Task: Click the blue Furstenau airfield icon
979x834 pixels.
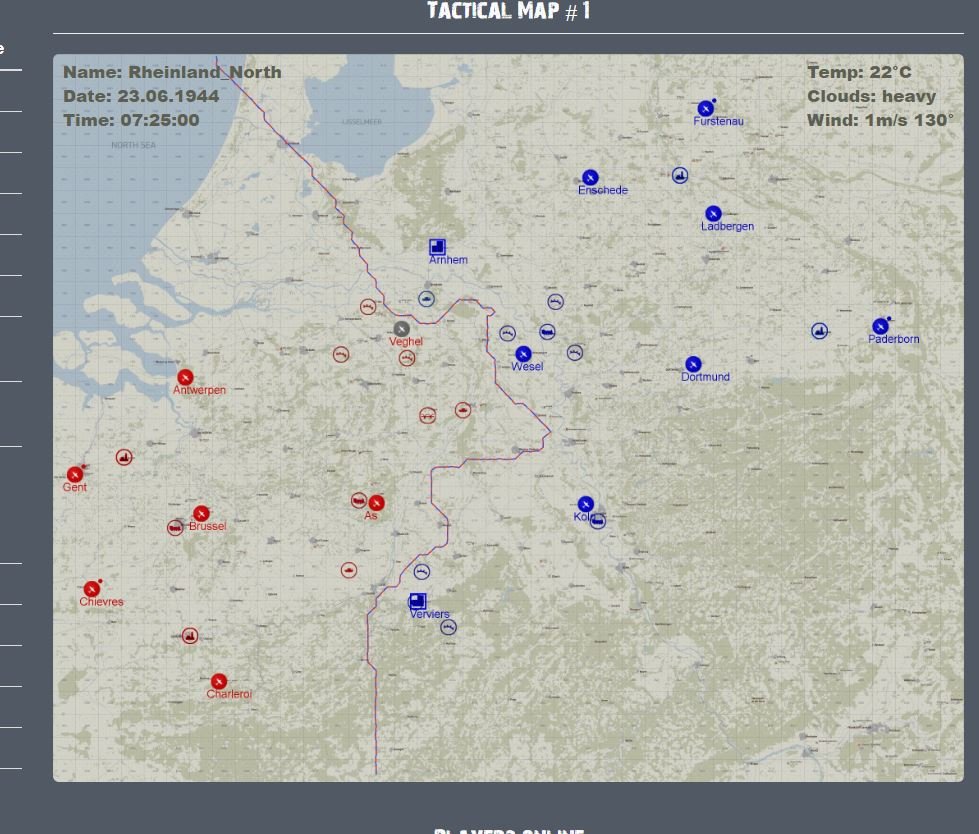Action: point(706,109)
